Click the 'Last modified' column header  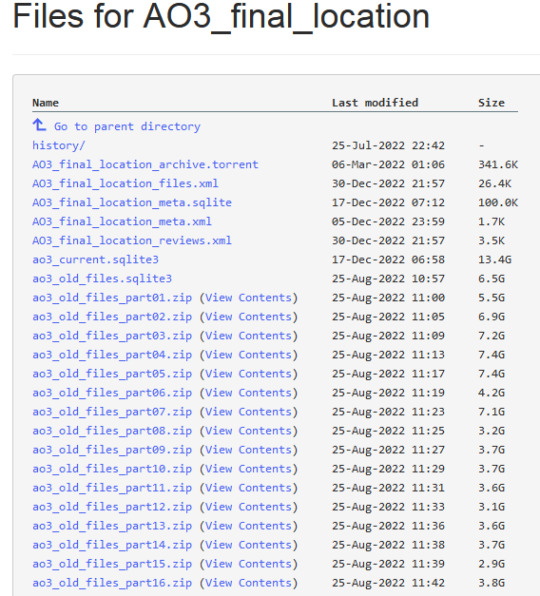(x=375, y=103)
